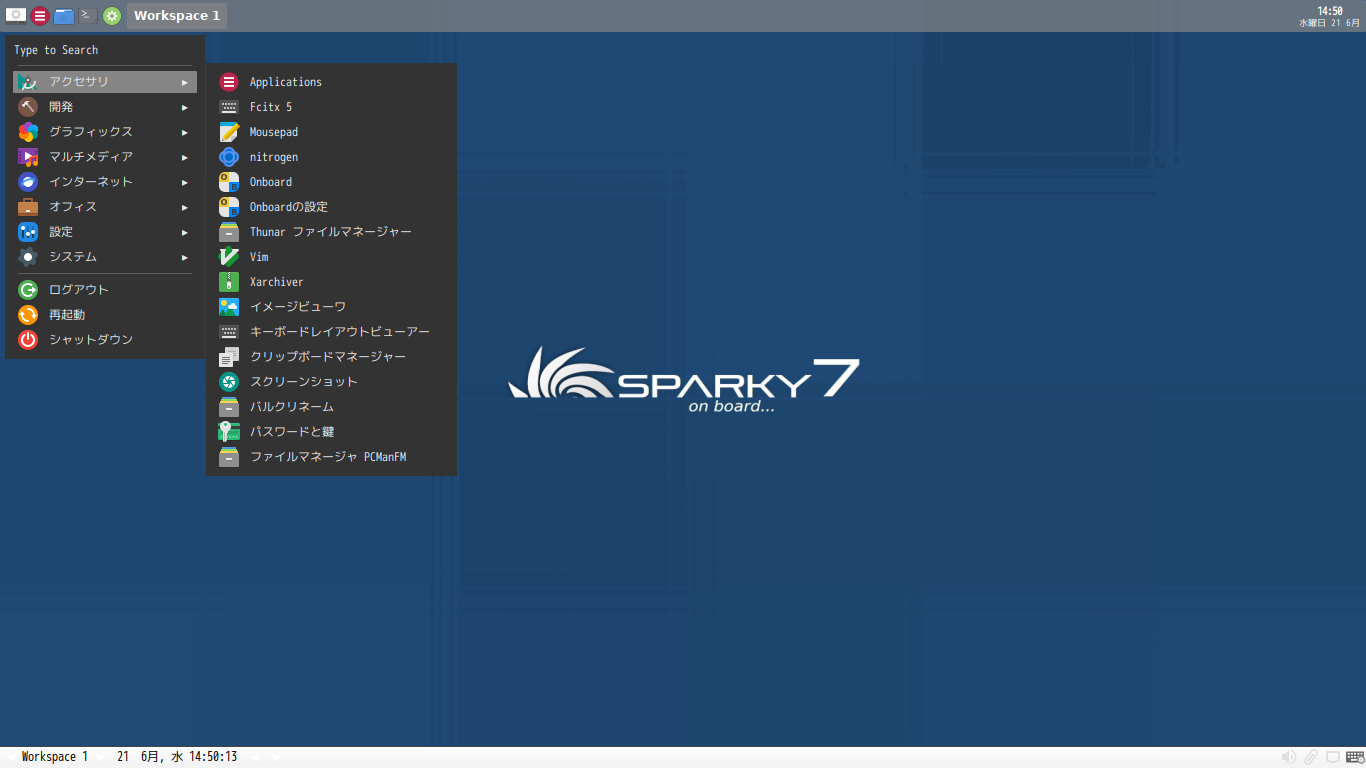Open バルクリネーム bulk rename
The image size is (1366, 768).
click(331, 407)
